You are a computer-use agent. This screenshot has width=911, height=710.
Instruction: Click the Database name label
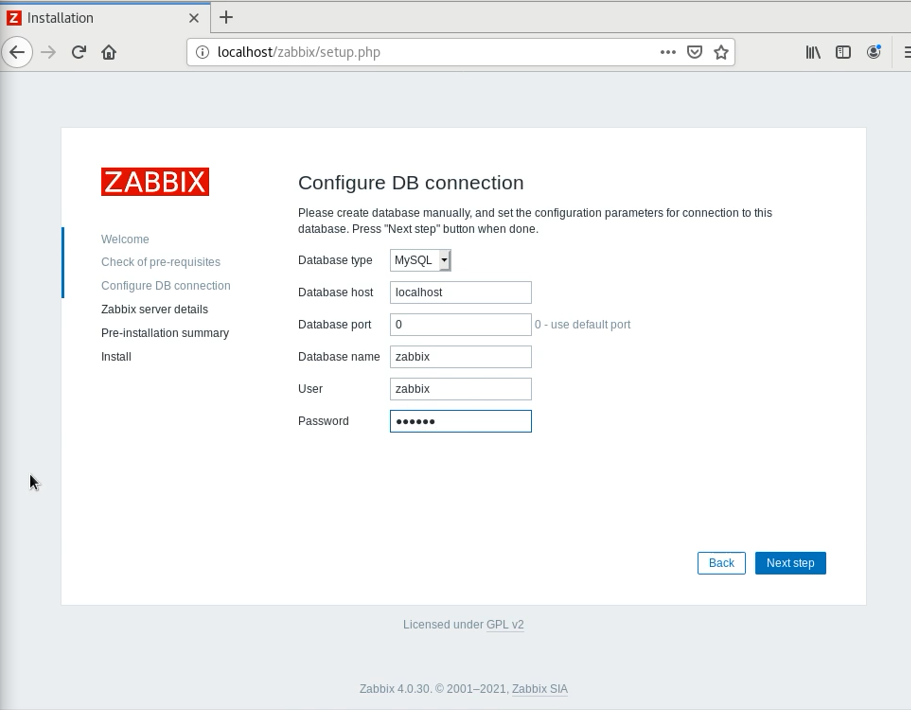[339, 357]
